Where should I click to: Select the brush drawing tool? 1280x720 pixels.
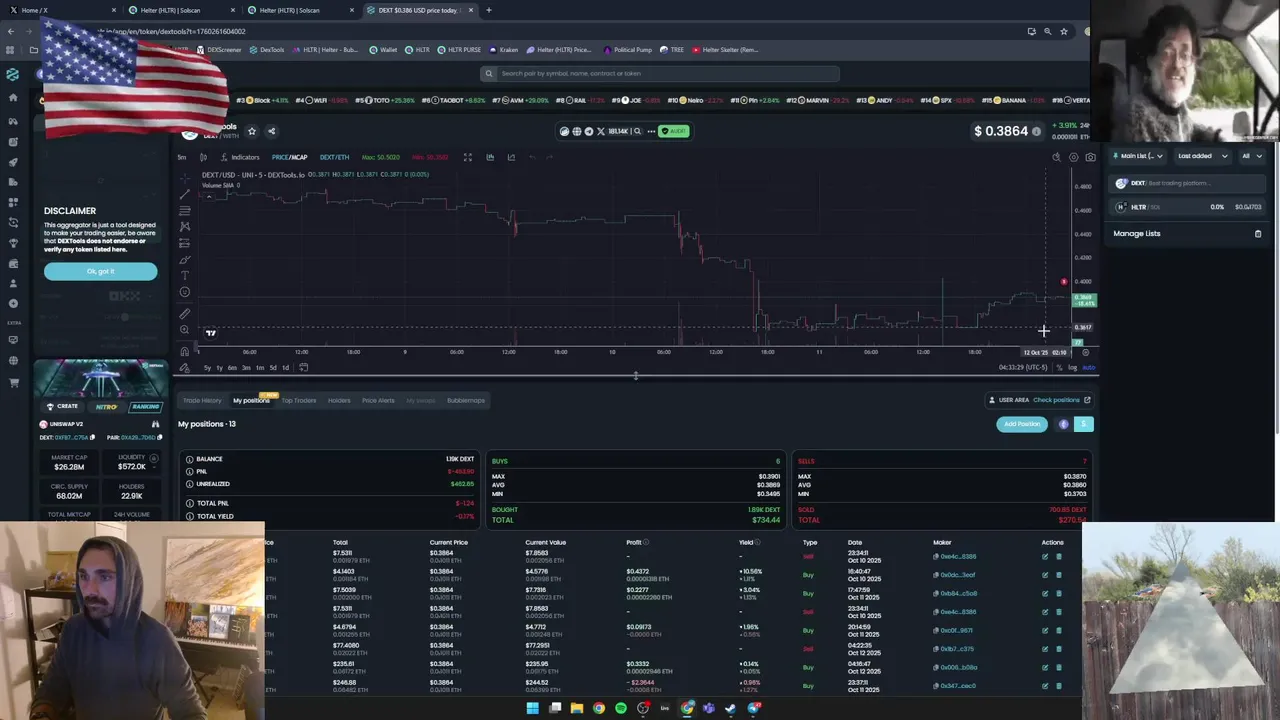[184, 259]
